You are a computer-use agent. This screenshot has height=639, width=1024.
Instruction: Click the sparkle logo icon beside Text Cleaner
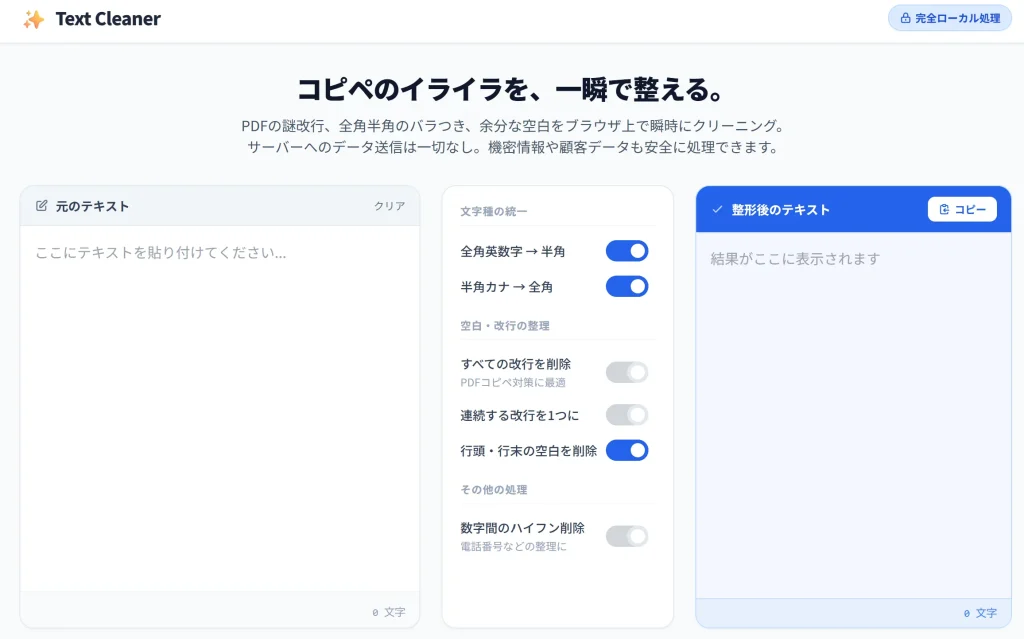(x=34, y=19)
